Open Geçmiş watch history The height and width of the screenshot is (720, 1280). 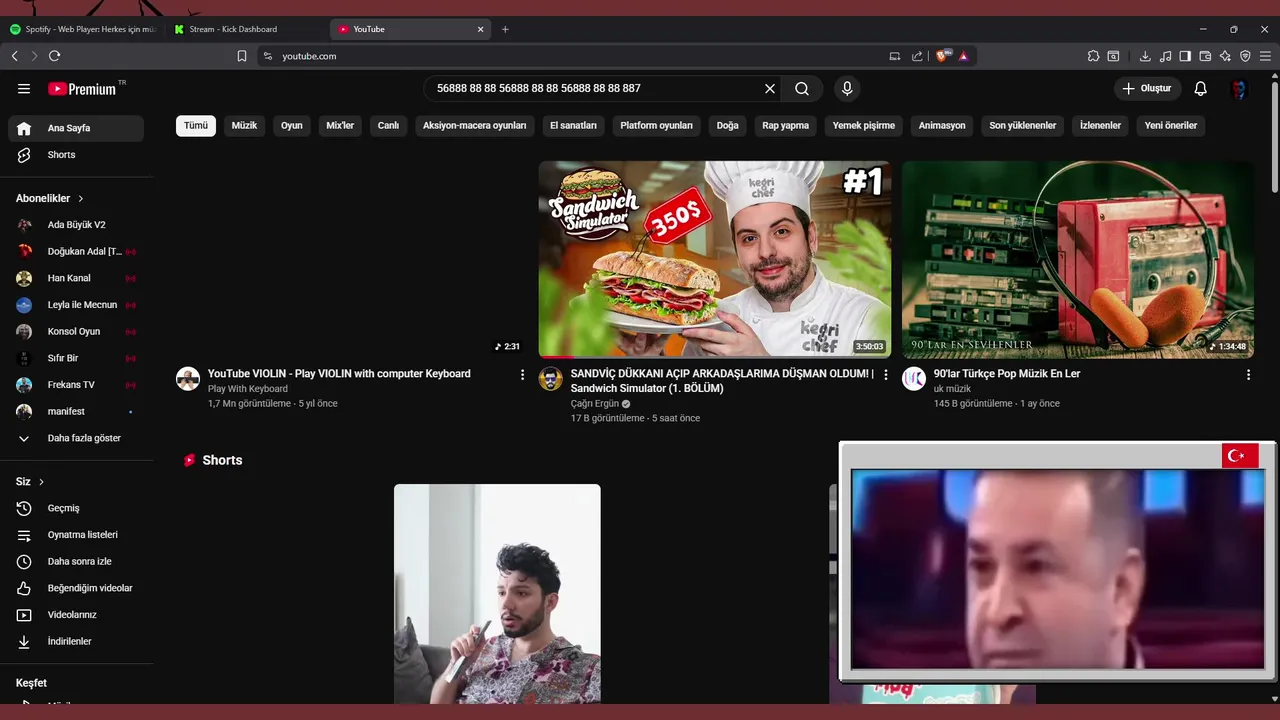pos(76,508)
